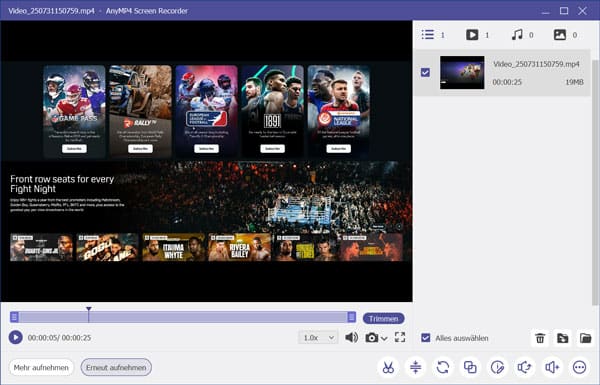Viewport: 600px width, 385px height.
Task: Click Mehr aufnehmen button
Action: 41,367
